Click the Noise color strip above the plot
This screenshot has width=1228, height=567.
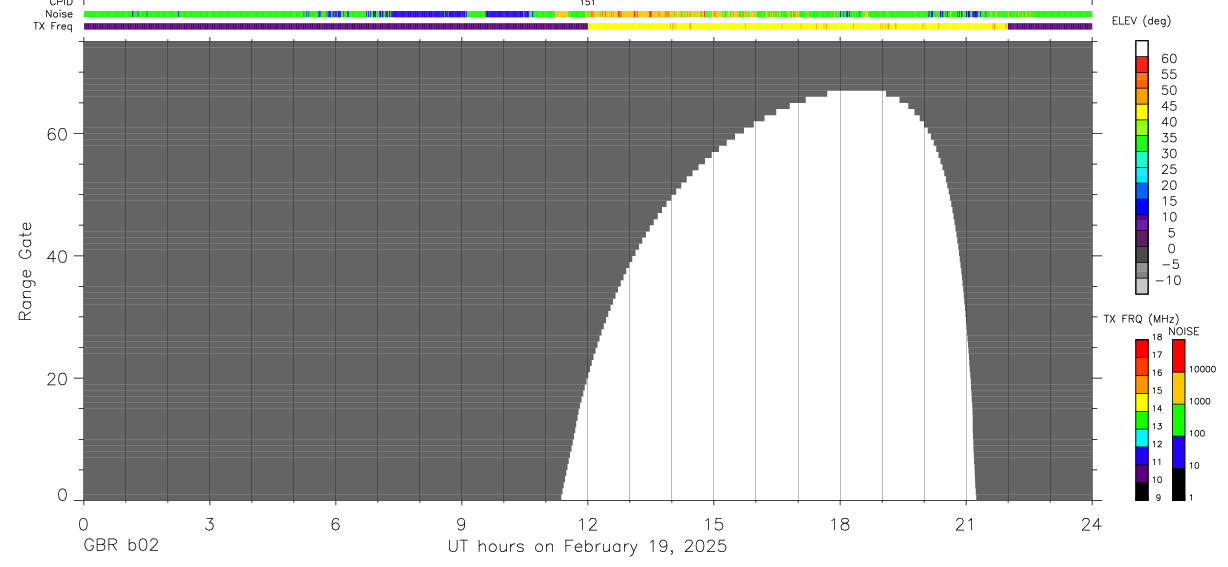pos(587,14)
